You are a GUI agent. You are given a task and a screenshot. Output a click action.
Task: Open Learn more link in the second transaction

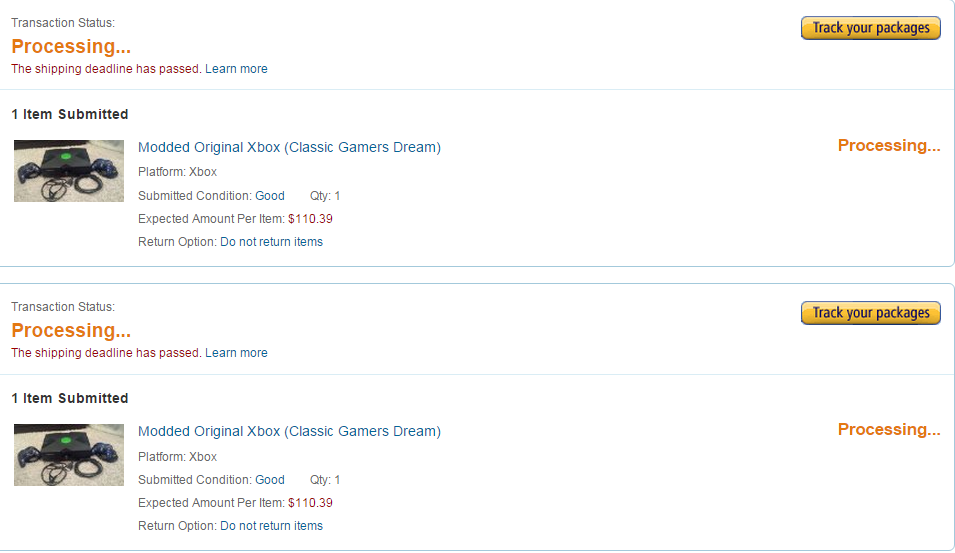236,353
